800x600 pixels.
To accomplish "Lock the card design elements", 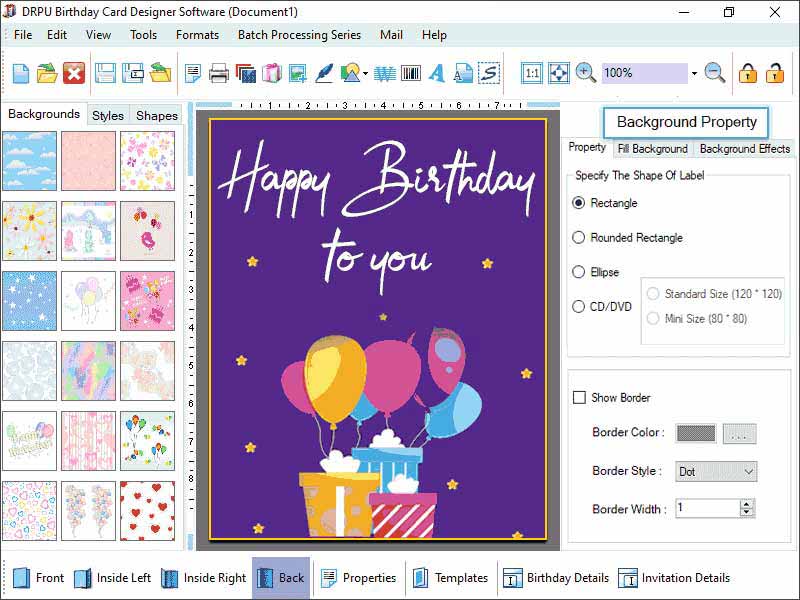I will pos(748,72).
